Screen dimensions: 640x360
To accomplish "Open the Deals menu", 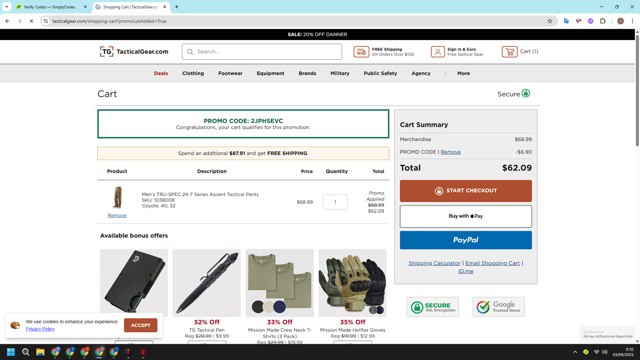I will tap(161, 73).
